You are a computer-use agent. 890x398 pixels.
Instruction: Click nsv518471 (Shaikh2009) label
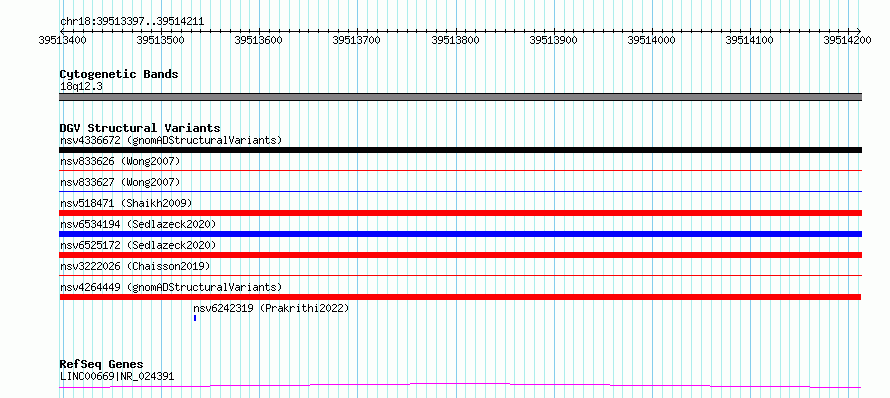(x=126, y=203)
